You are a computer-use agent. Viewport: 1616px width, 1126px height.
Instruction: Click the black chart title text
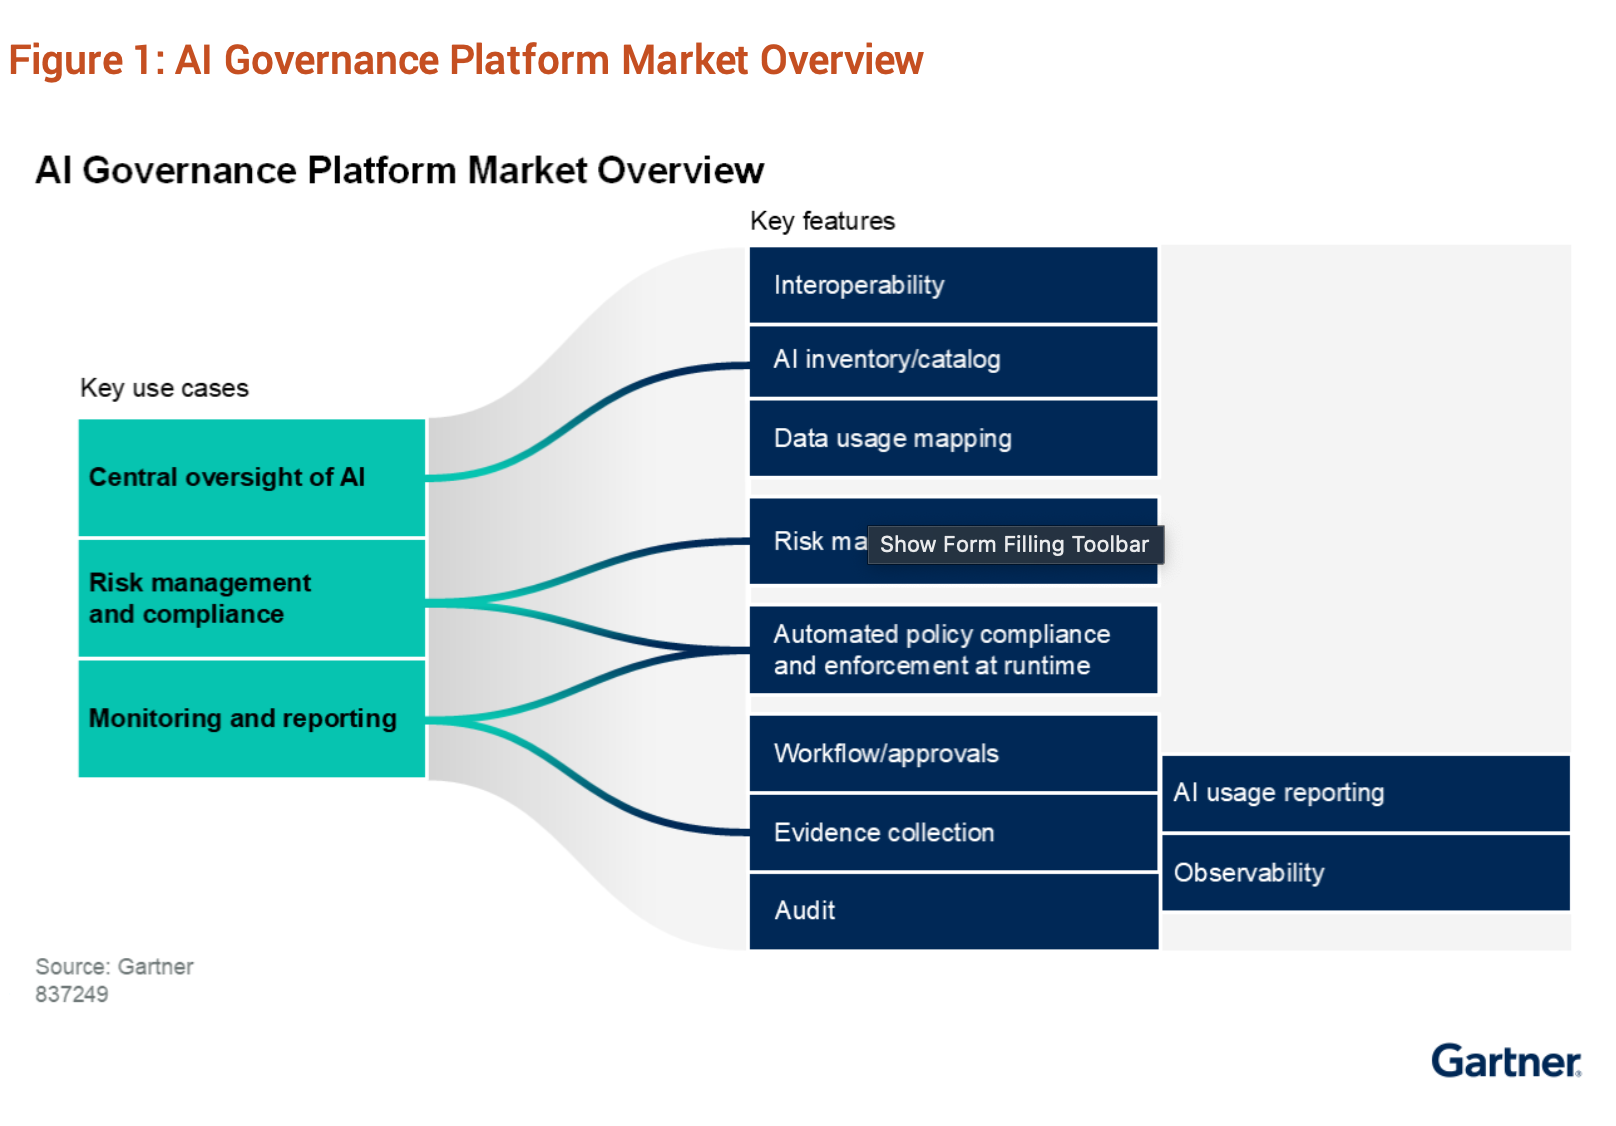399,171
